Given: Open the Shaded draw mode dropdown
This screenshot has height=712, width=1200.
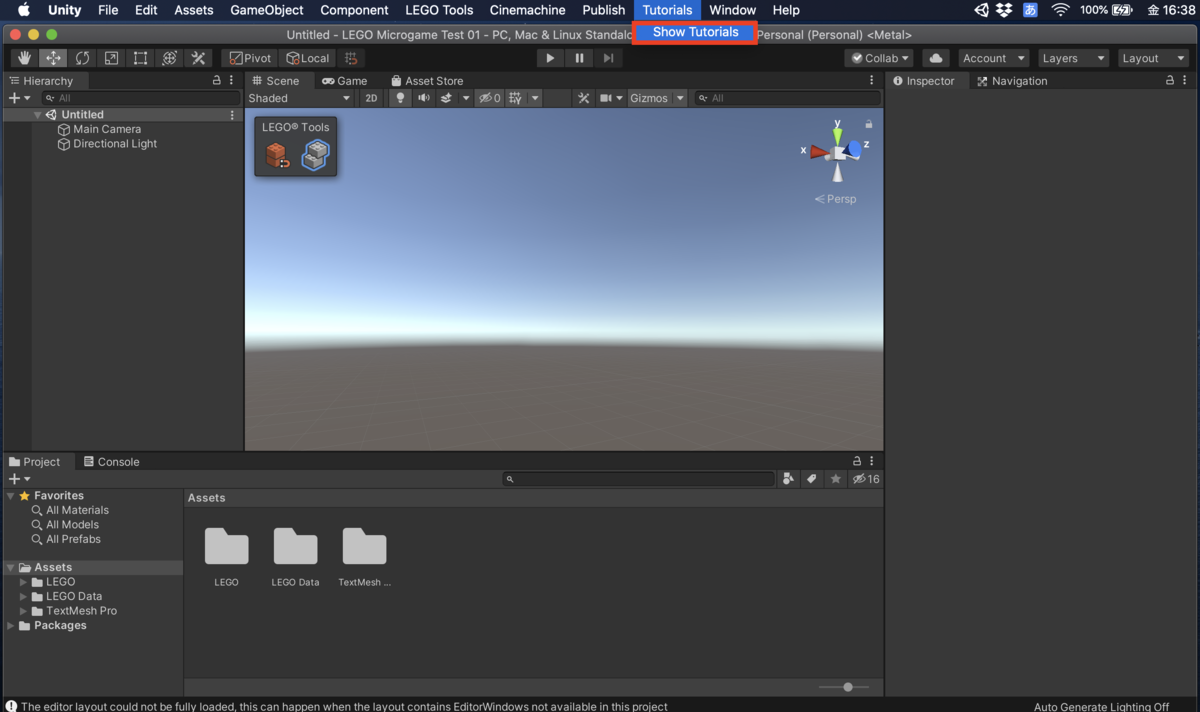Looking at the screenshot, I should coord(300,98).
